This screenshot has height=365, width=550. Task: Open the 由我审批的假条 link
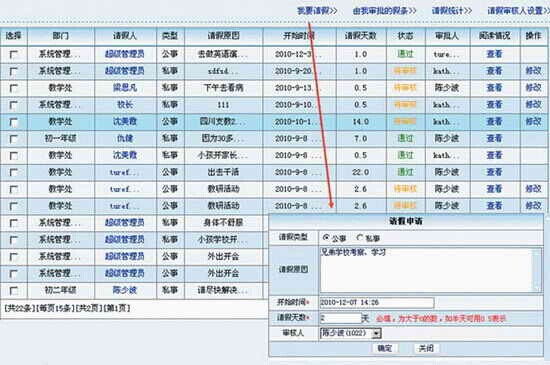pos(384,11)
